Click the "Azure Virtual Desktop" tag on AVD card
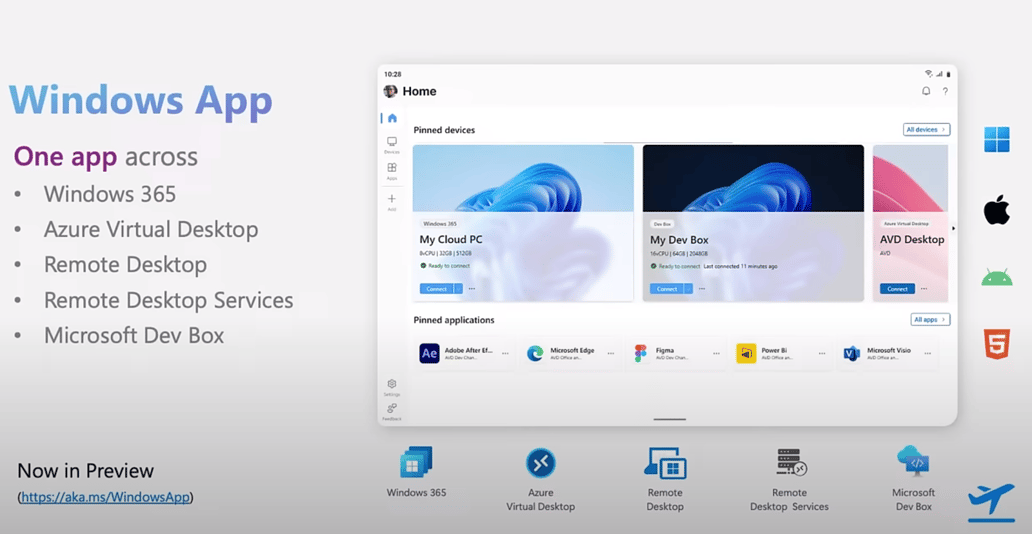The height and width of the screenshot is (534, 1032). pyautogui.click(x=906, y=224)
